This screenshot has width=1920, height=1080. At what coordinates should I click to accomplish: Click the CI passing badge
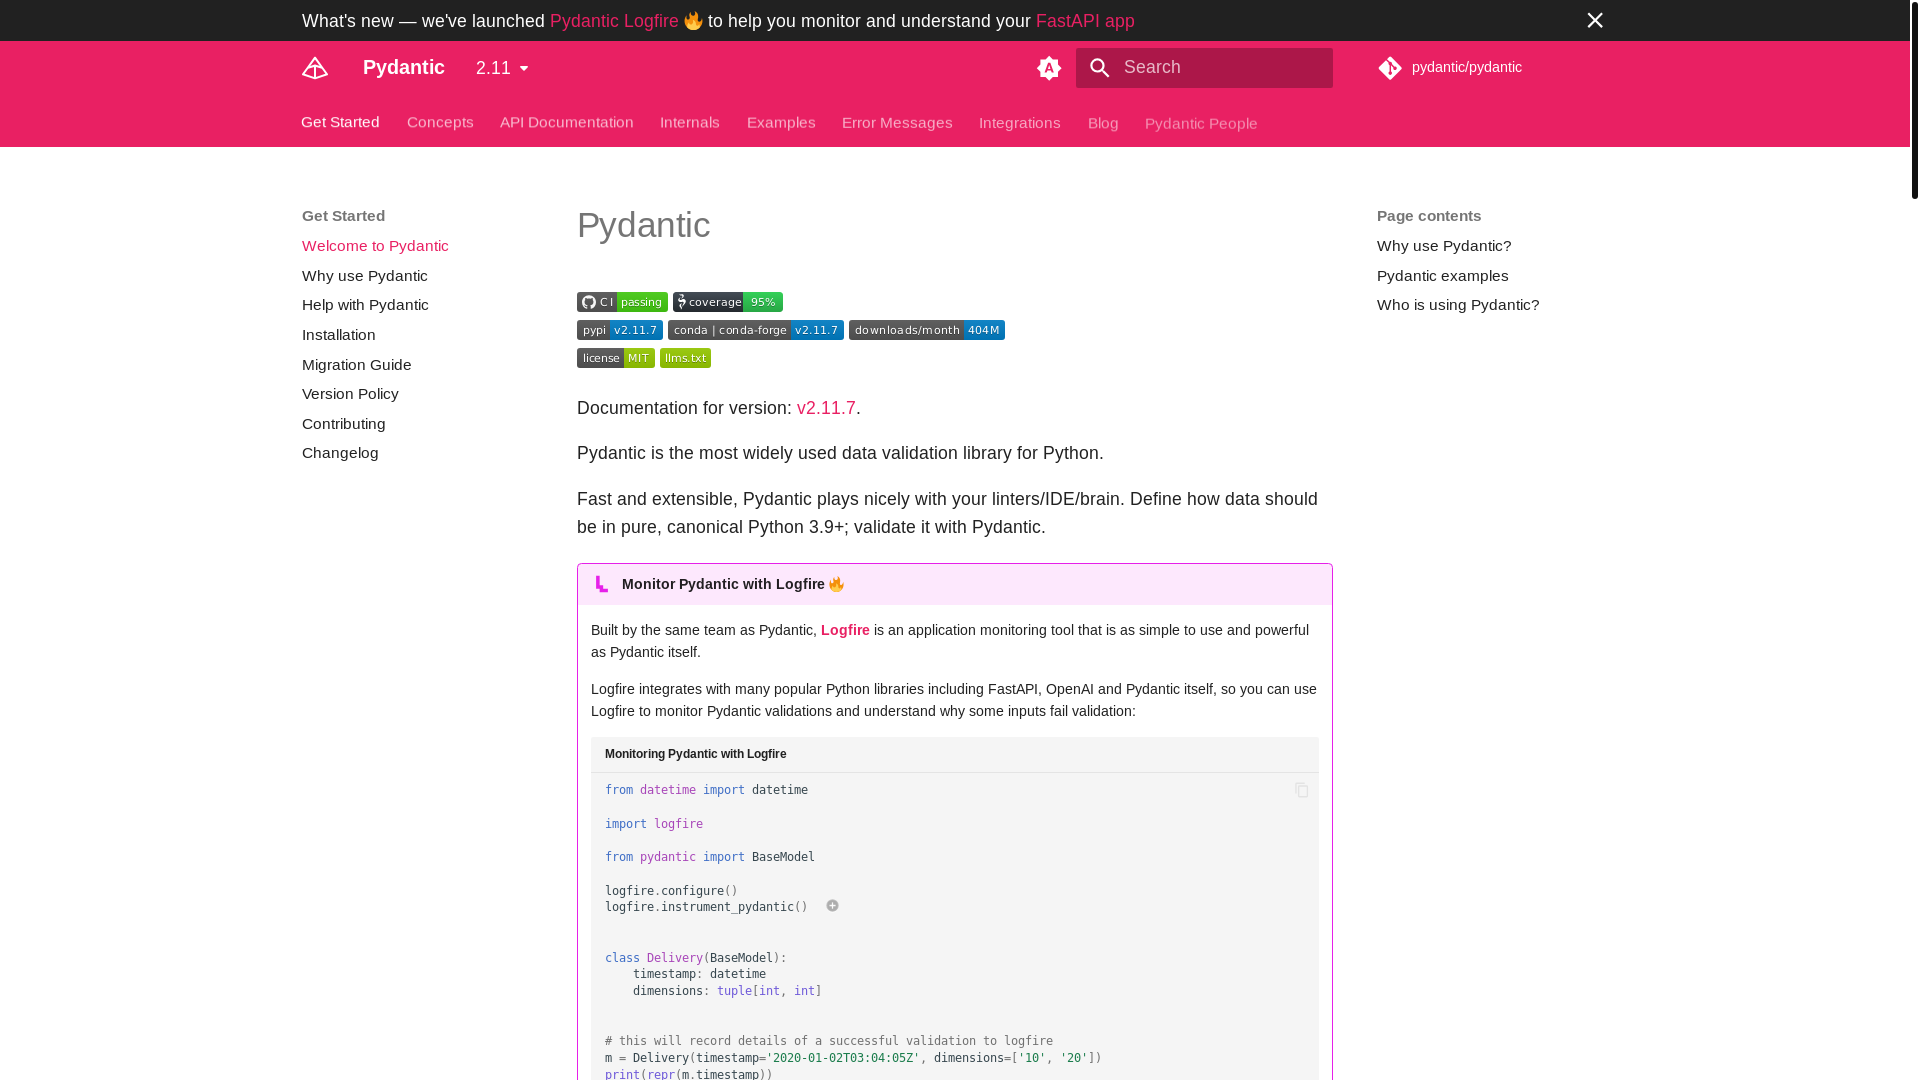(622, 302)
